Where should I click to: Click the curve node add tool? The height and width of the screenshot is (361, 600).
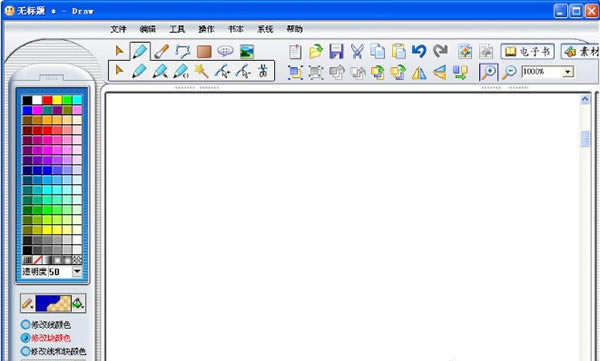coord(222,71)
